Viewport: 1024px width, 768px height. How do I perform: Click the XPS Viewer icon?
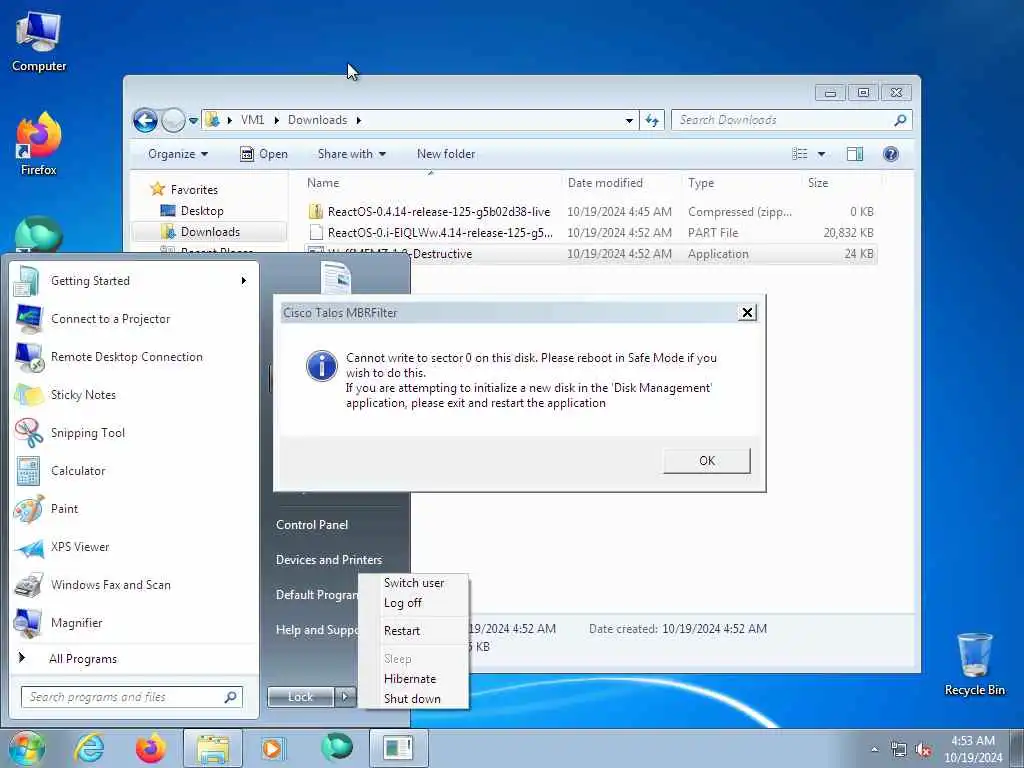29,548
